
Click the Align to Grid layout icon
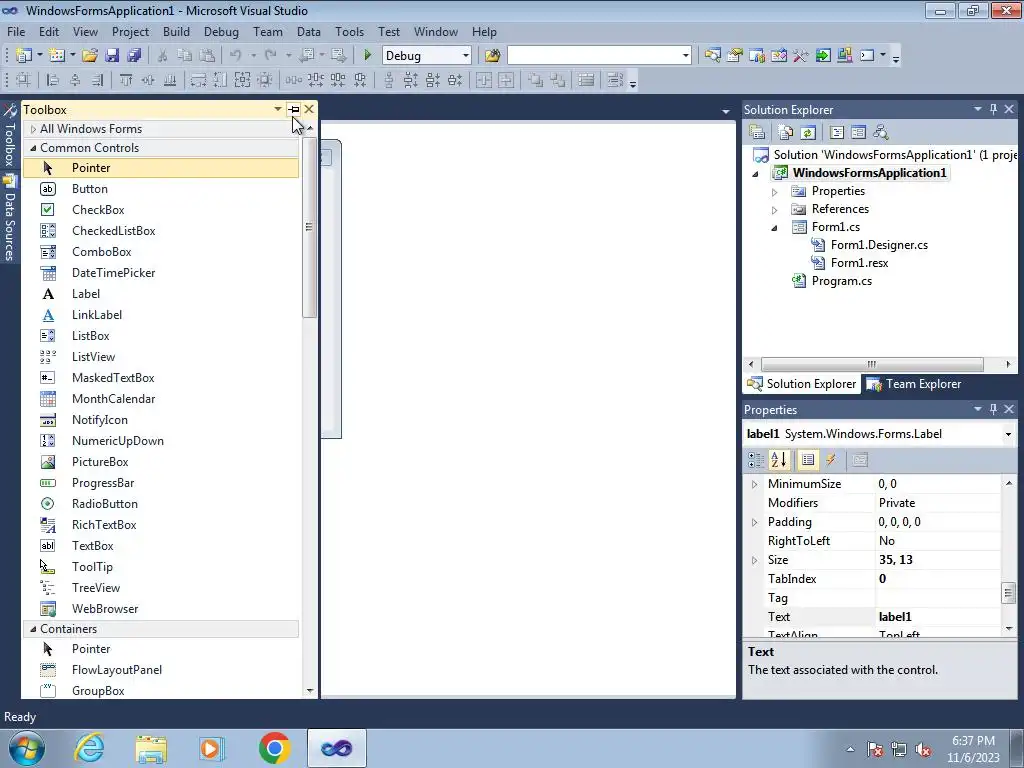[23, 80]
